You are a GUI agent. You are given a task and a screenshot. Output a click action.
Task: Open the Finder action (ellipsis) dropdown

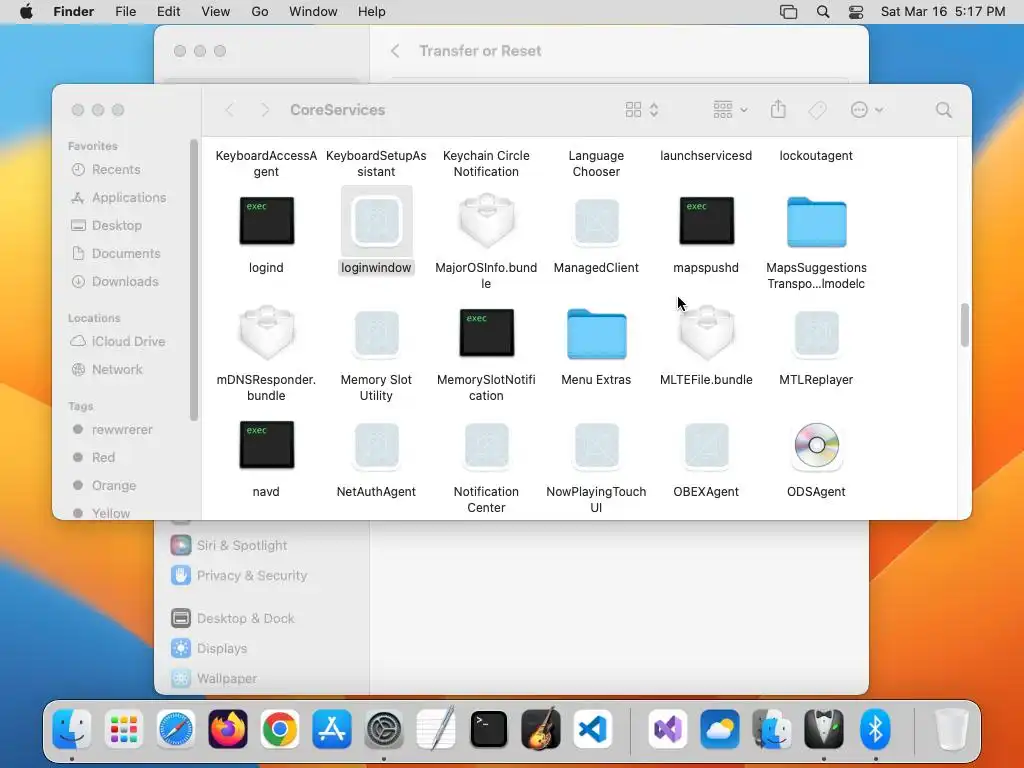867,110
